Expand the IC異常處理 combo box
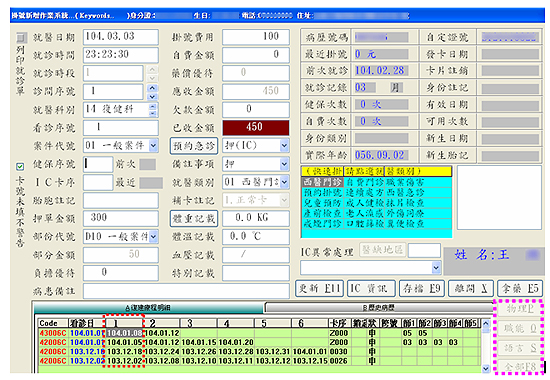This screenshot has height=380, width=550. coord(436,268)
